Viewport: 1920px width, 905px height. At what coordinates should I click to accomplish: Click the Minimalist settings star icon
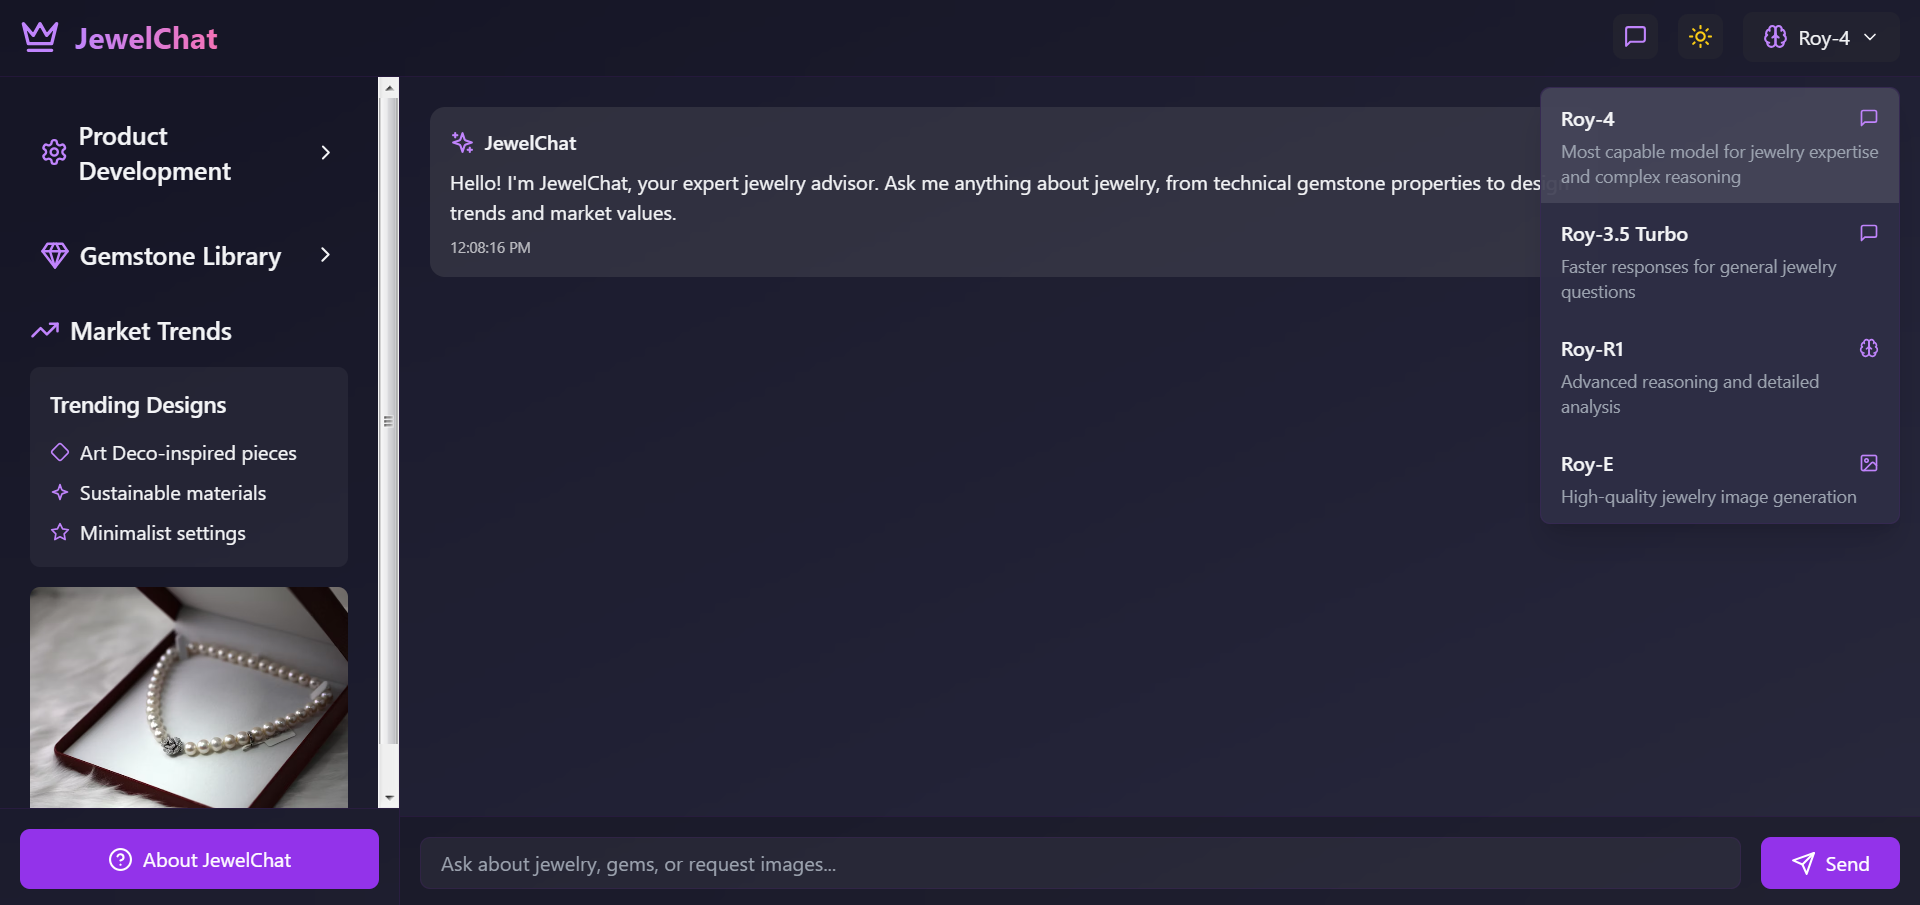pos(60,533)
